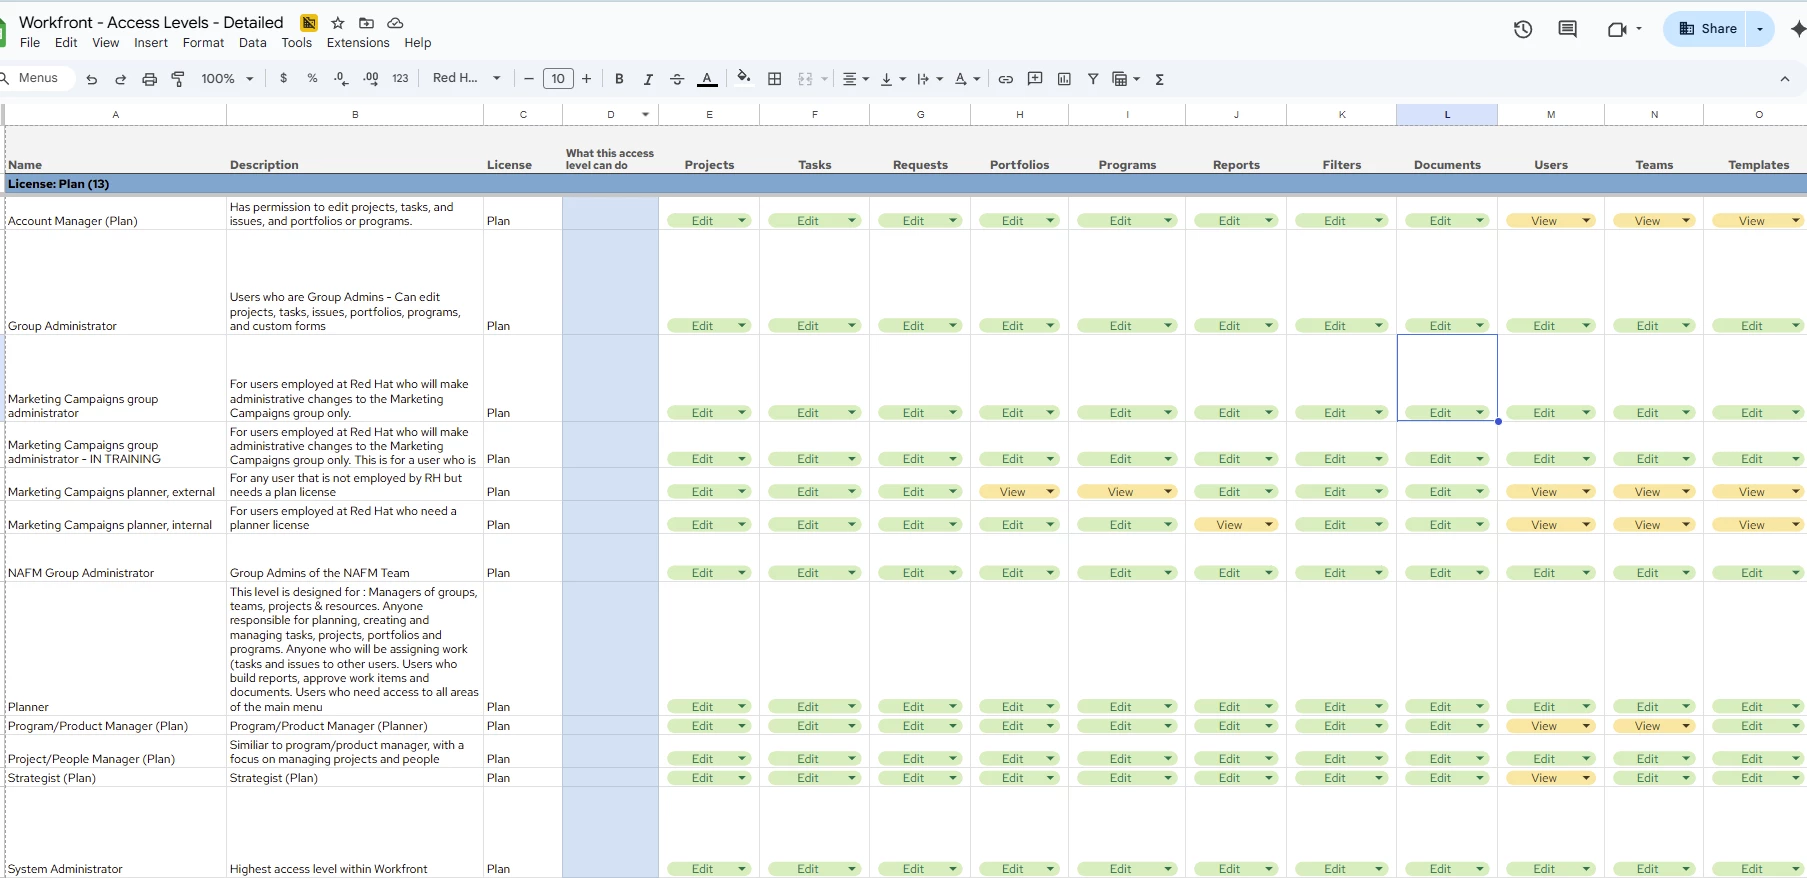Viewport: 1807px width, 878px height.
Task: Open column D header dropdown arrow
Action: tap(646, 115)
